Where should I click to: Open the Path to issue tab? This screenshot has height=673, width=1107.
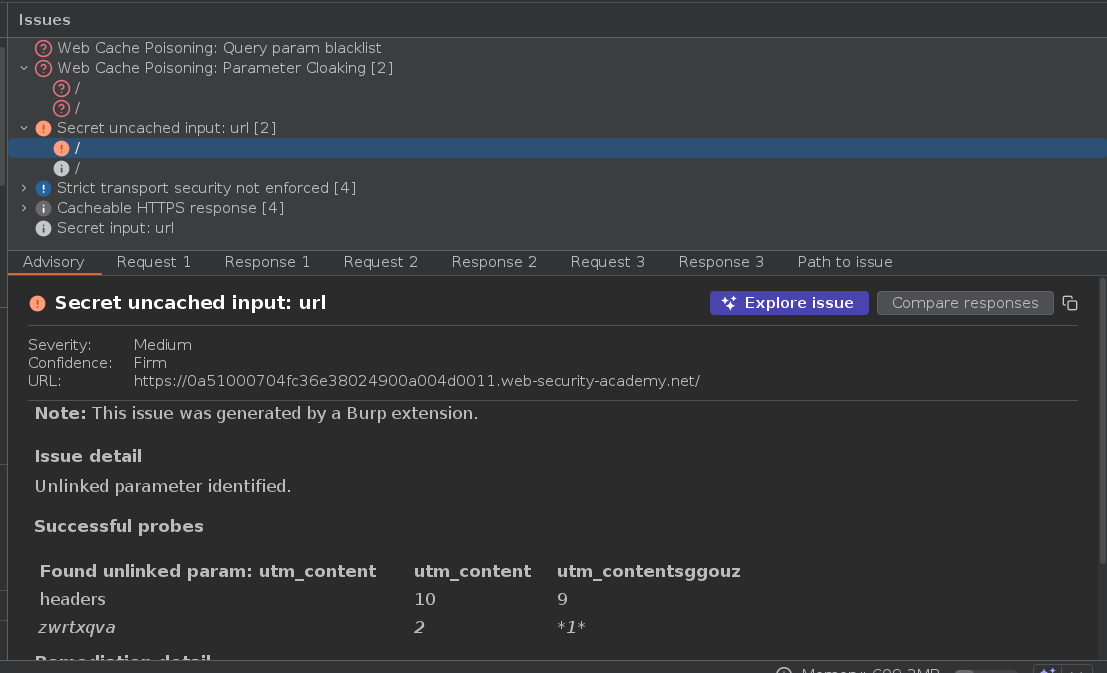[844, 262]
